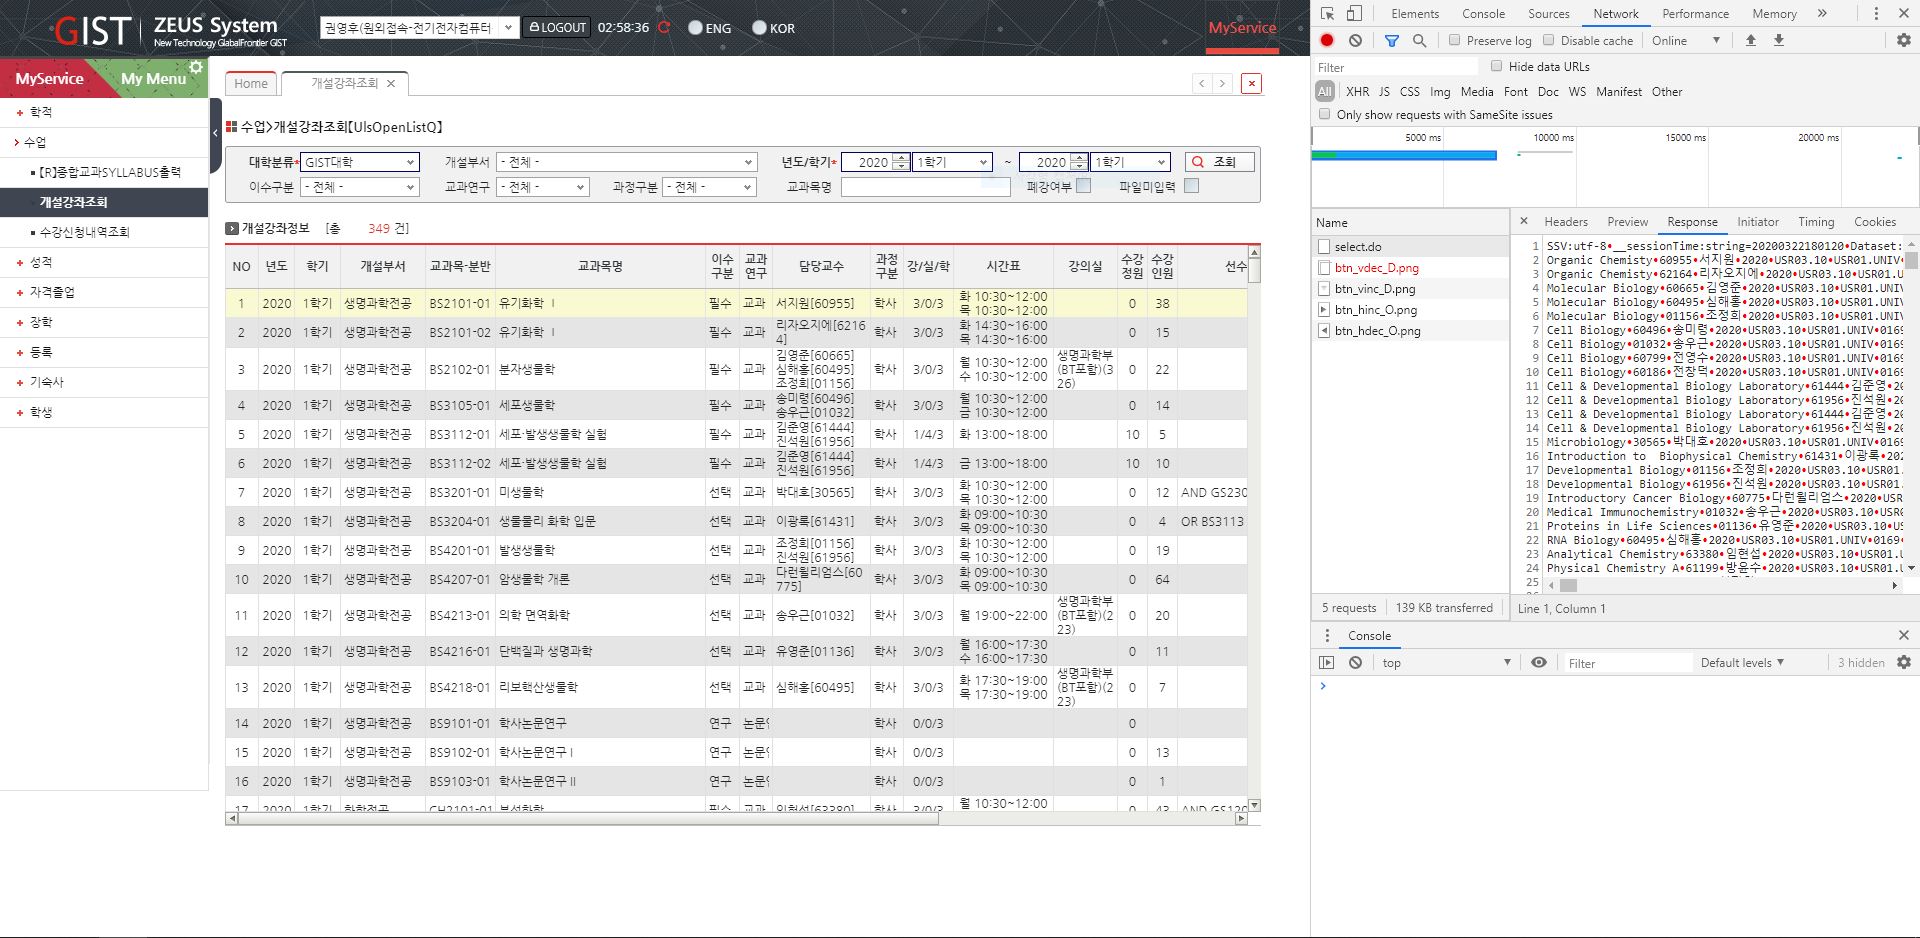The image size is (1920, 938).
Task: Enable Preserve log checkbox
Action: click(1455, 40)
